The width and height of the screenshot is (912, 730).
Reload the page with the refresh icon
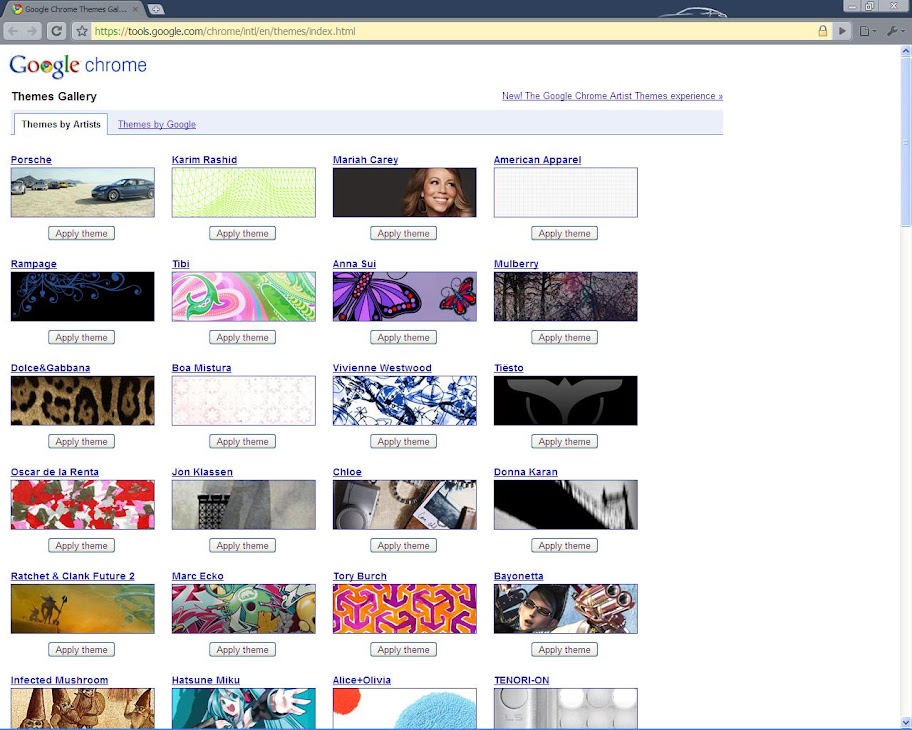click(56, 31)
